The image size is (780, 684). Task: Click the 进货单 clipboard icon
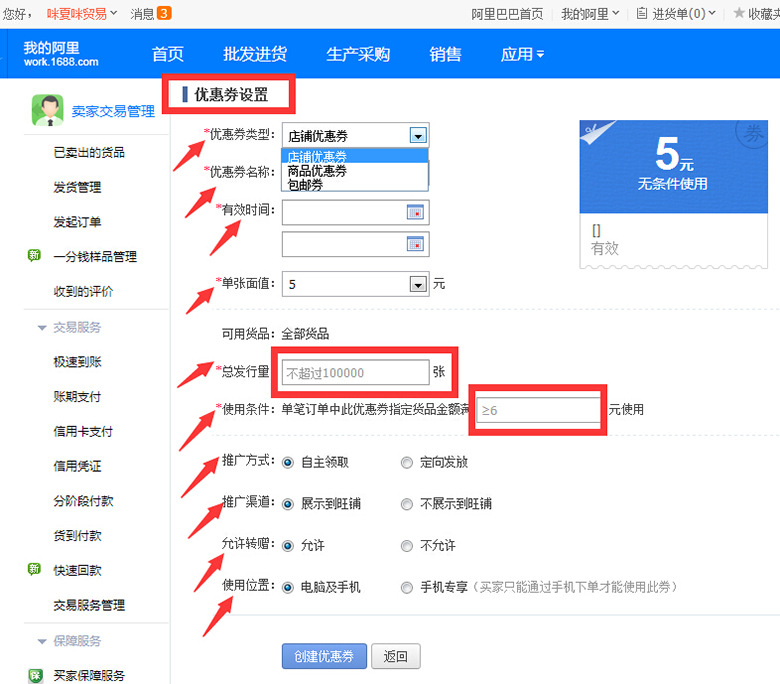(x=642, y=13)
